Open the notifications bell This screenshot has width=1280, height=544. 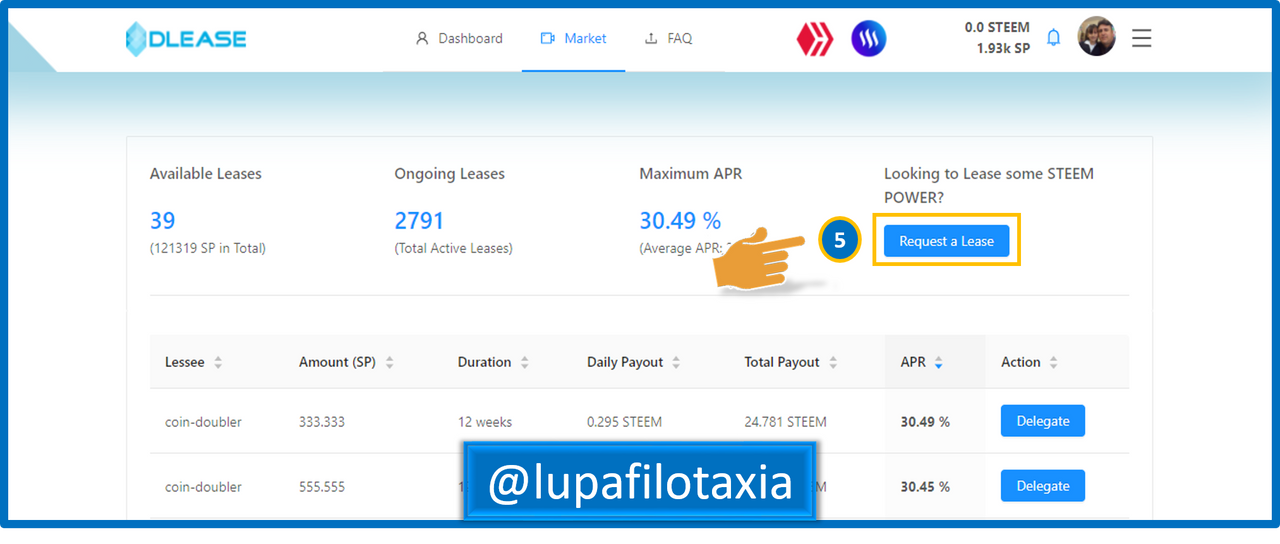point(1053,38)
